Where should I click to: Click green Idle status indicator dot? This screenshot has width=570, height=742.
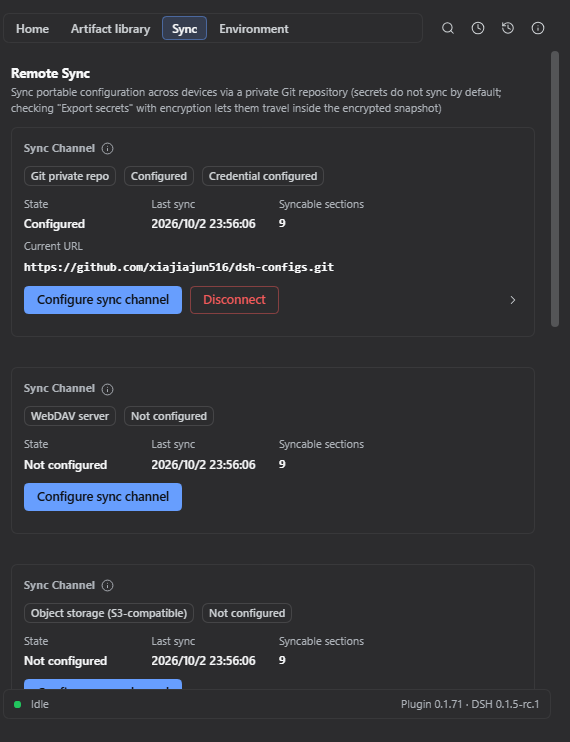click(18, 705)
